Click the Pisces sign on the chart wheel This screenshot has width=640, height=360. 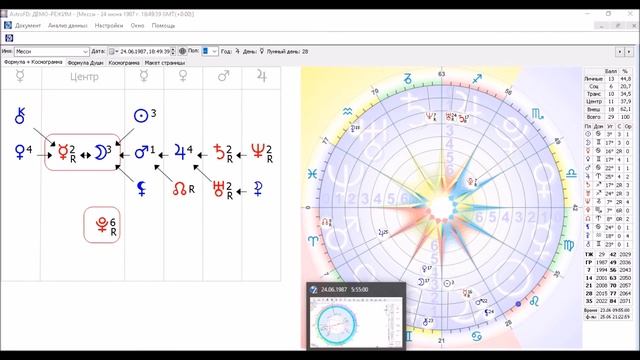(x=312, y=174)
